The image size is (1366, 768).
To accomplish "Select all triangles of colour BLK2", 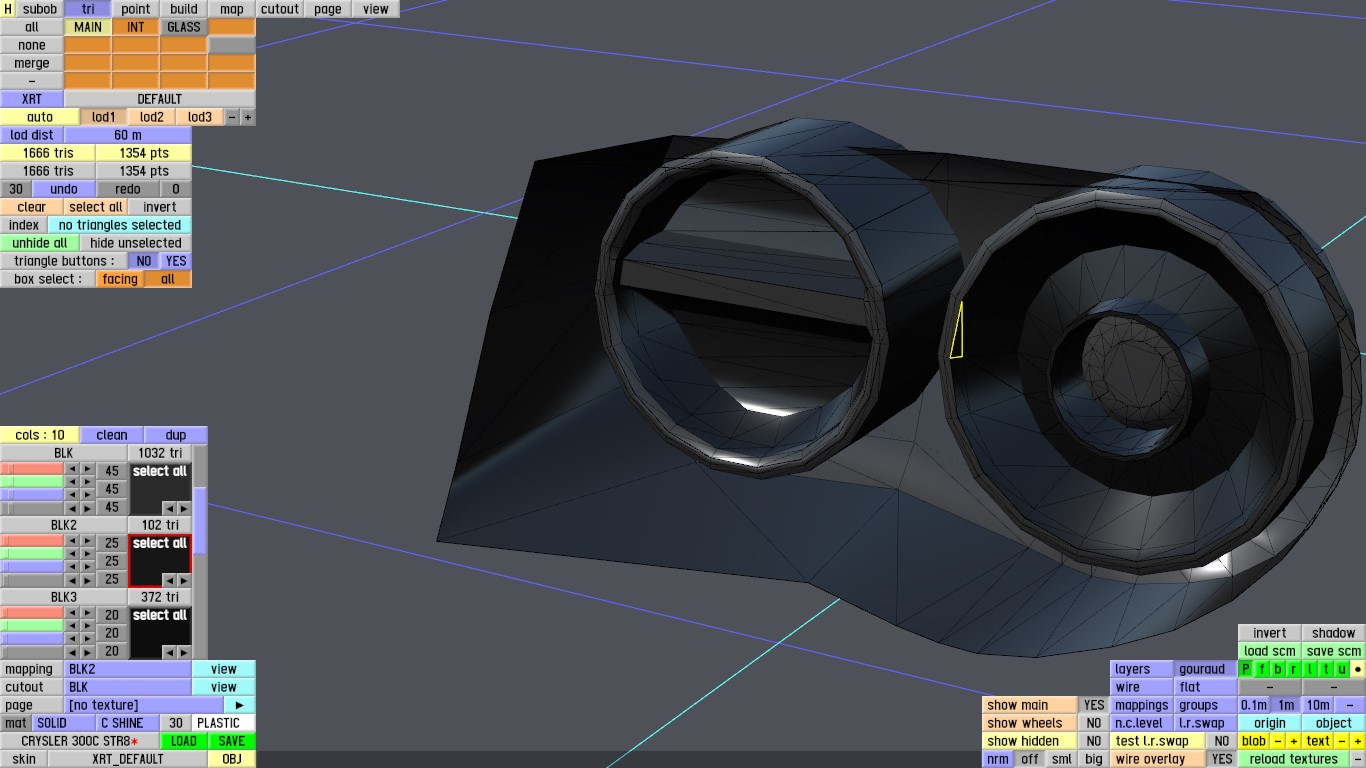I will click(160, 543).
